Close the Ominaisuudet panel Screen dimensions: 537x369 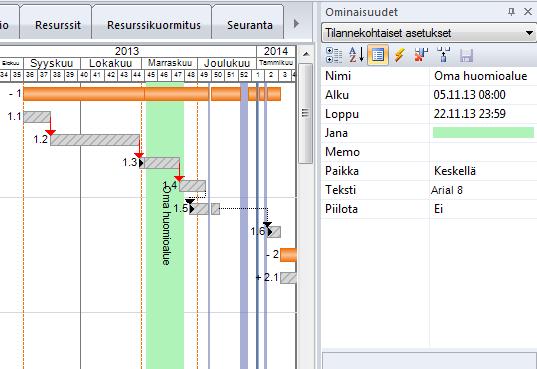coord(528,12)
